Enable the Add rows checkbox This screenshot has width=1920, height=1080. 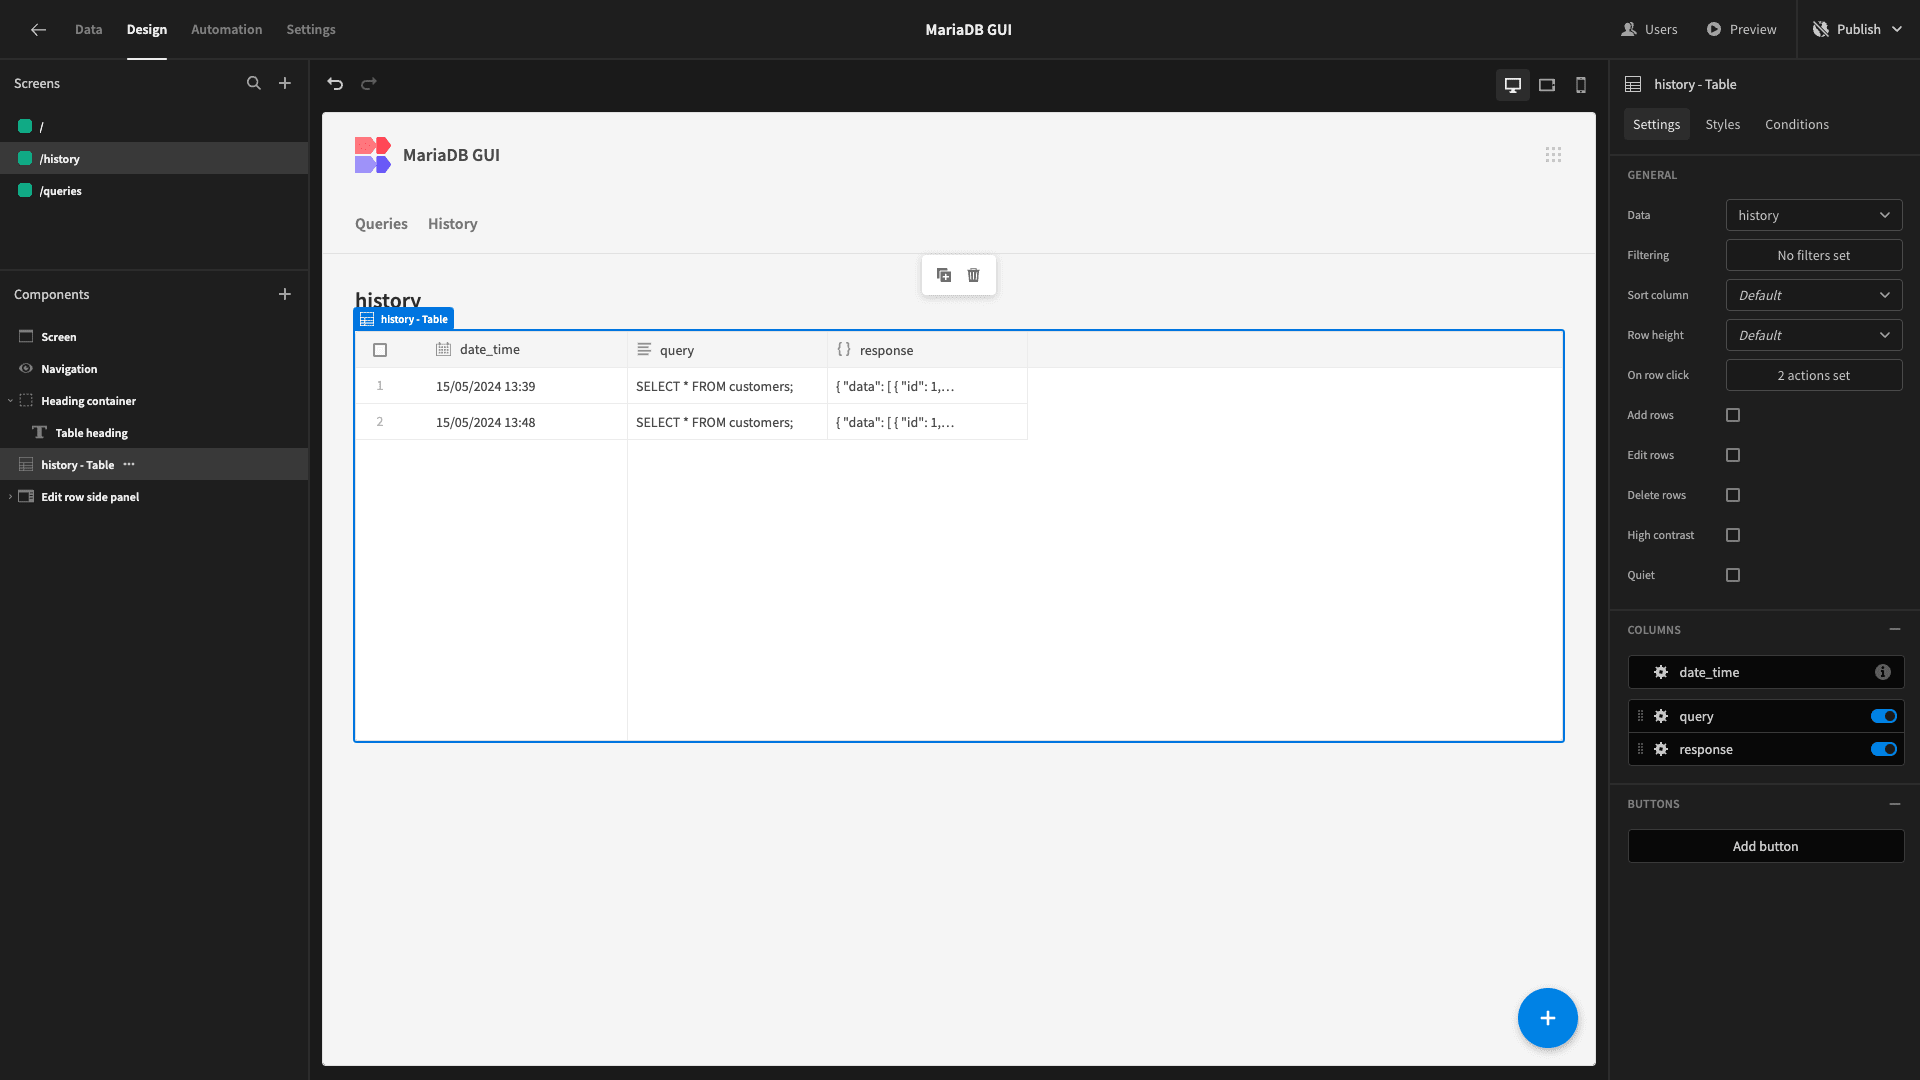click(1733, 415)
